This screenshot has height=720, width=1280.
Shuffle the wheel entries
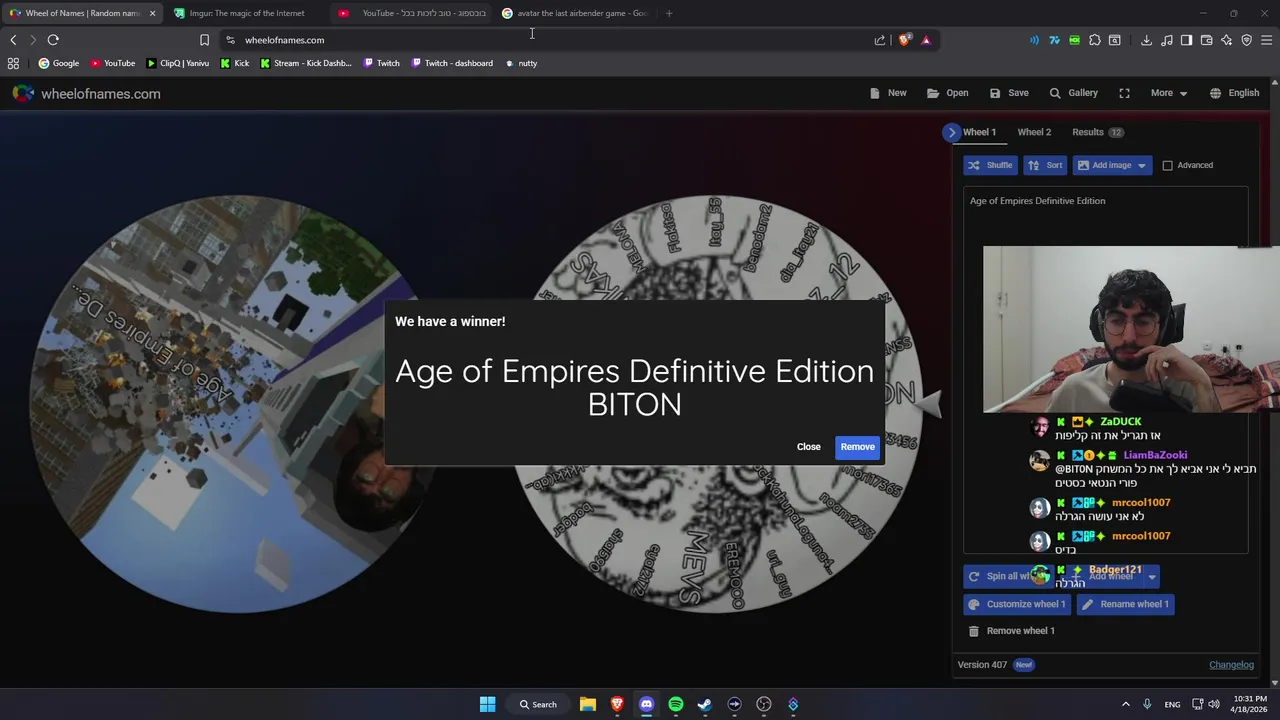click(x=990, y=165)
